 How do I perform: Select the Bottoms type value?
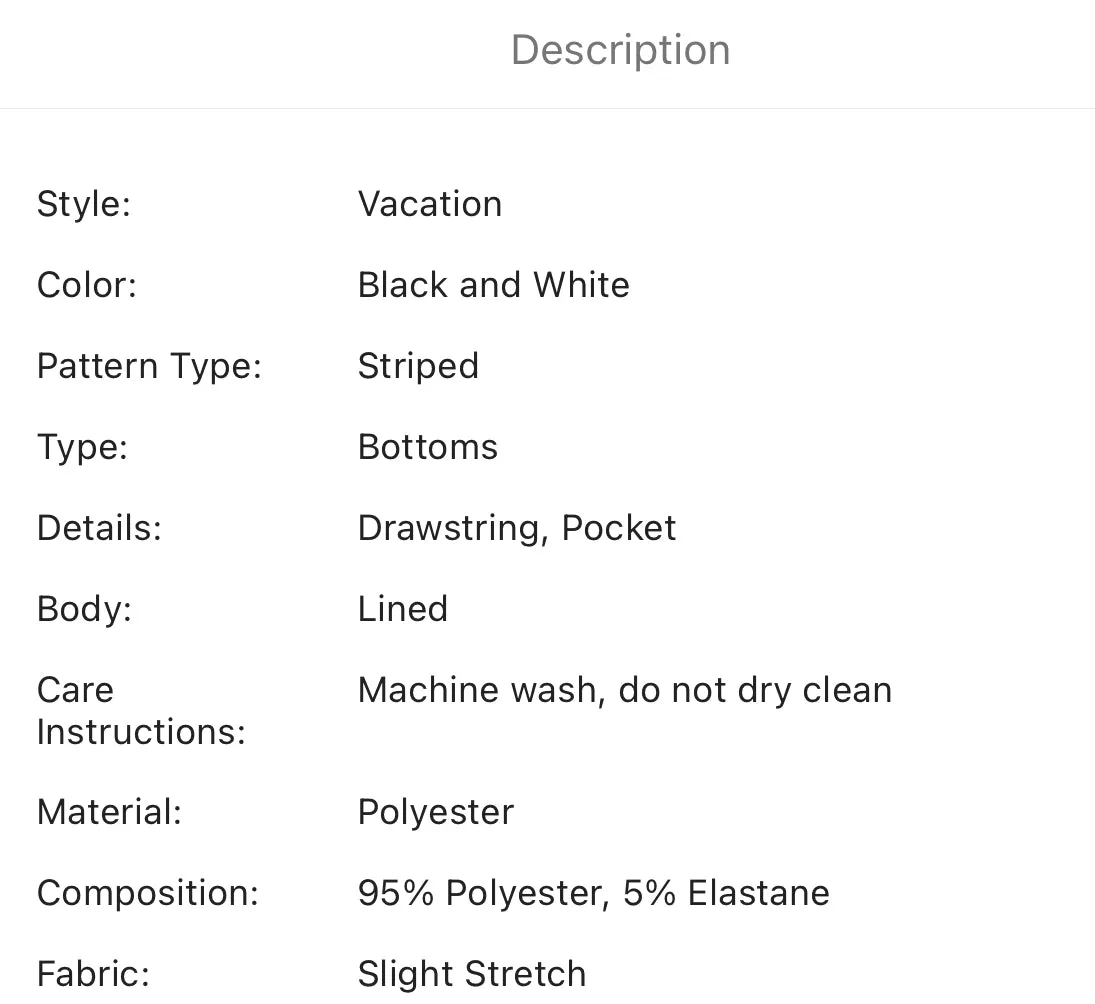pyautogui.click(x=427, y=447)
